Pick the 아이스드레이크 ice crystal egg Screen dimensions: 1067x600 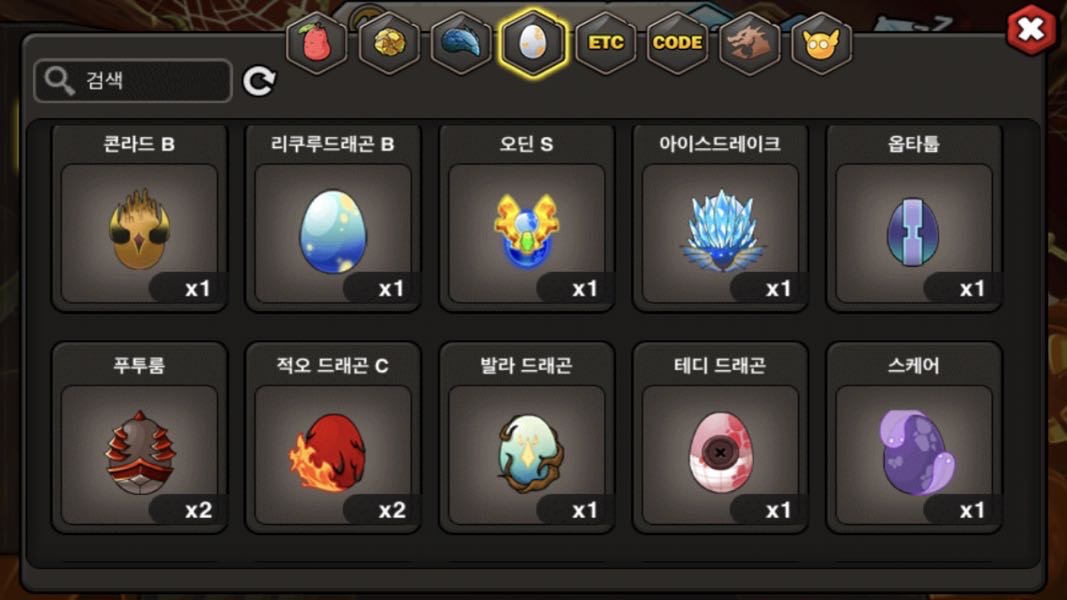pos(720,218)
